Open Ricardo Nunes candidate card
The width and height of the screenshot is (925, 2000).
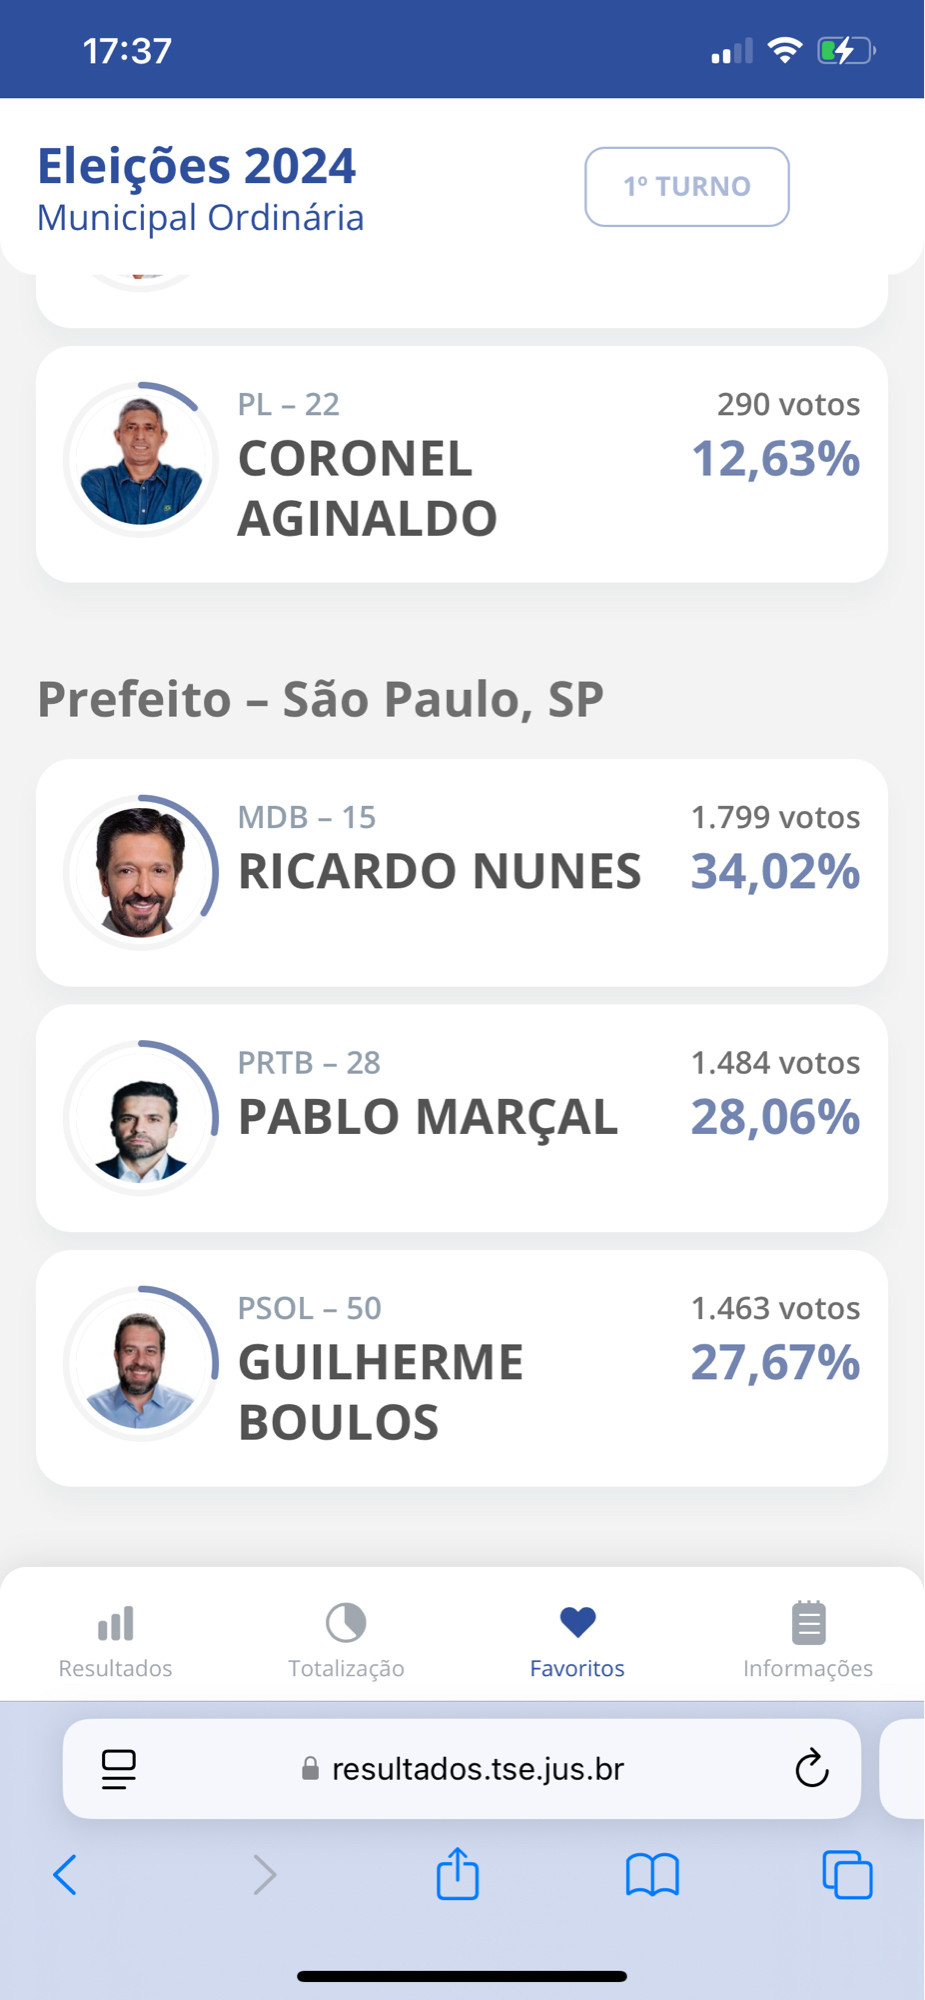pos(462,872)
